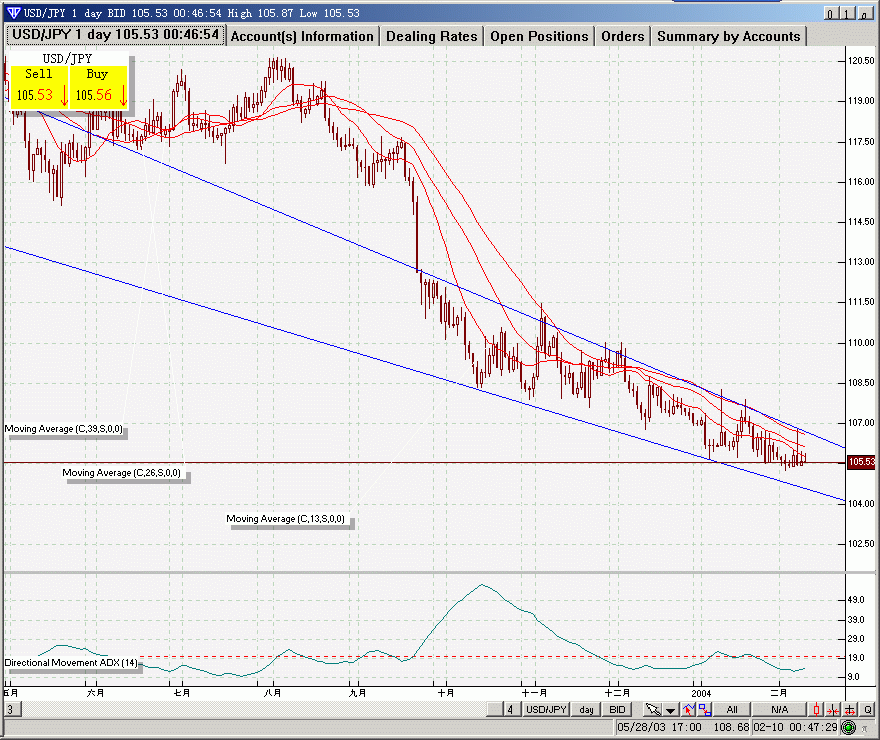Image resolution: width=880 pixels, height=740 pixels.
Task: Click the blank button left of 4
Action: [x=494, y=710]
